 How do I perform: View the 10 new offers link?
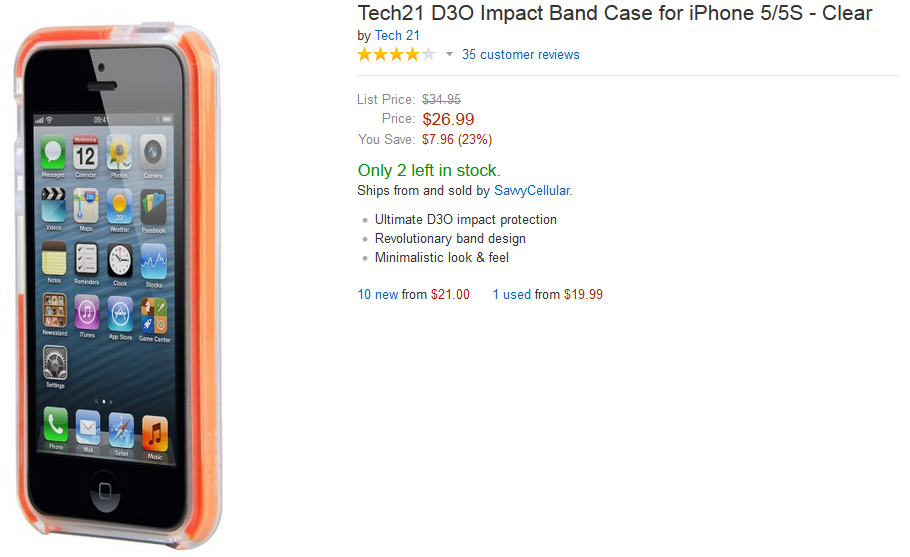point(378,295)
